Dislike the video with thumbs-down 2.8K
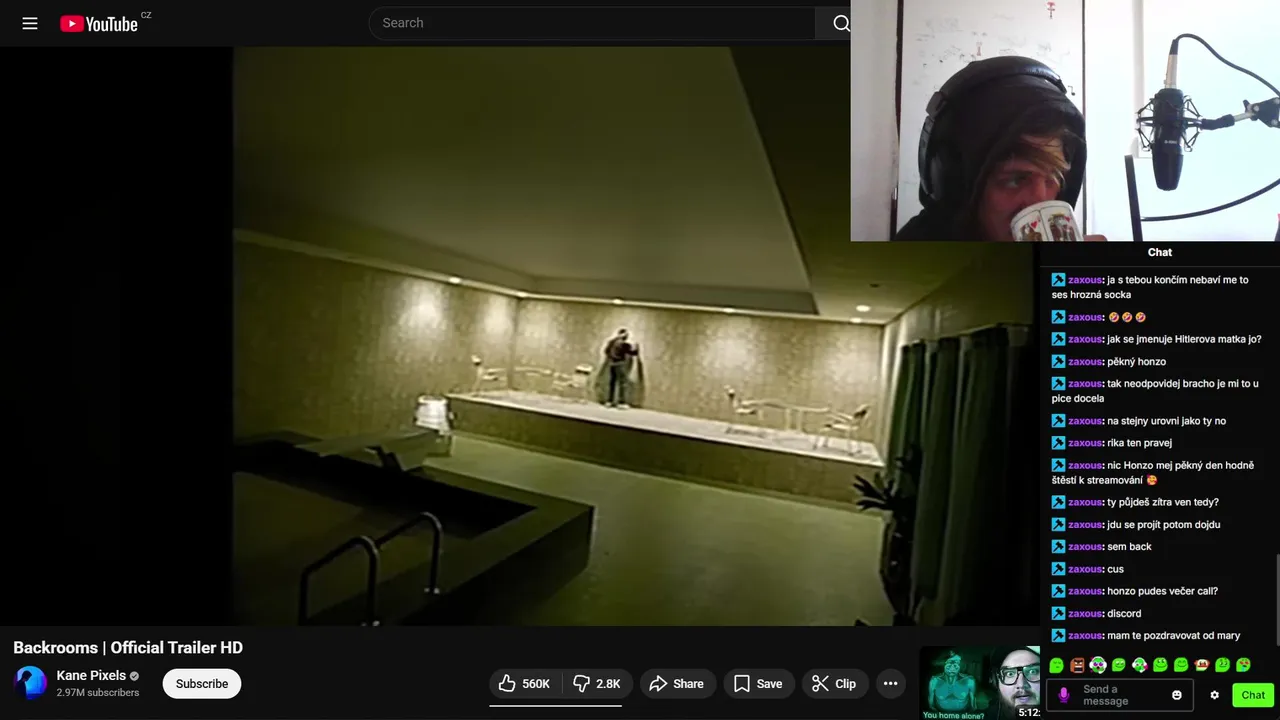 [597, 684]
